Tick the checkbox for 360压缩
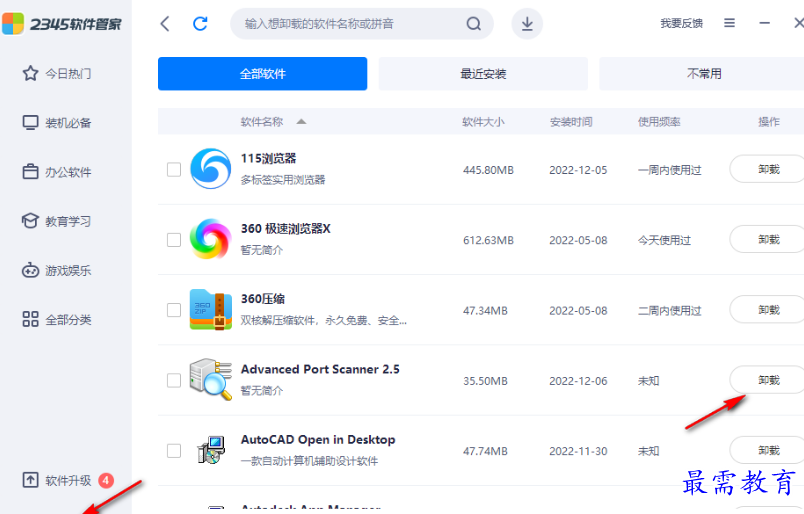 click(x=174, y=310)
